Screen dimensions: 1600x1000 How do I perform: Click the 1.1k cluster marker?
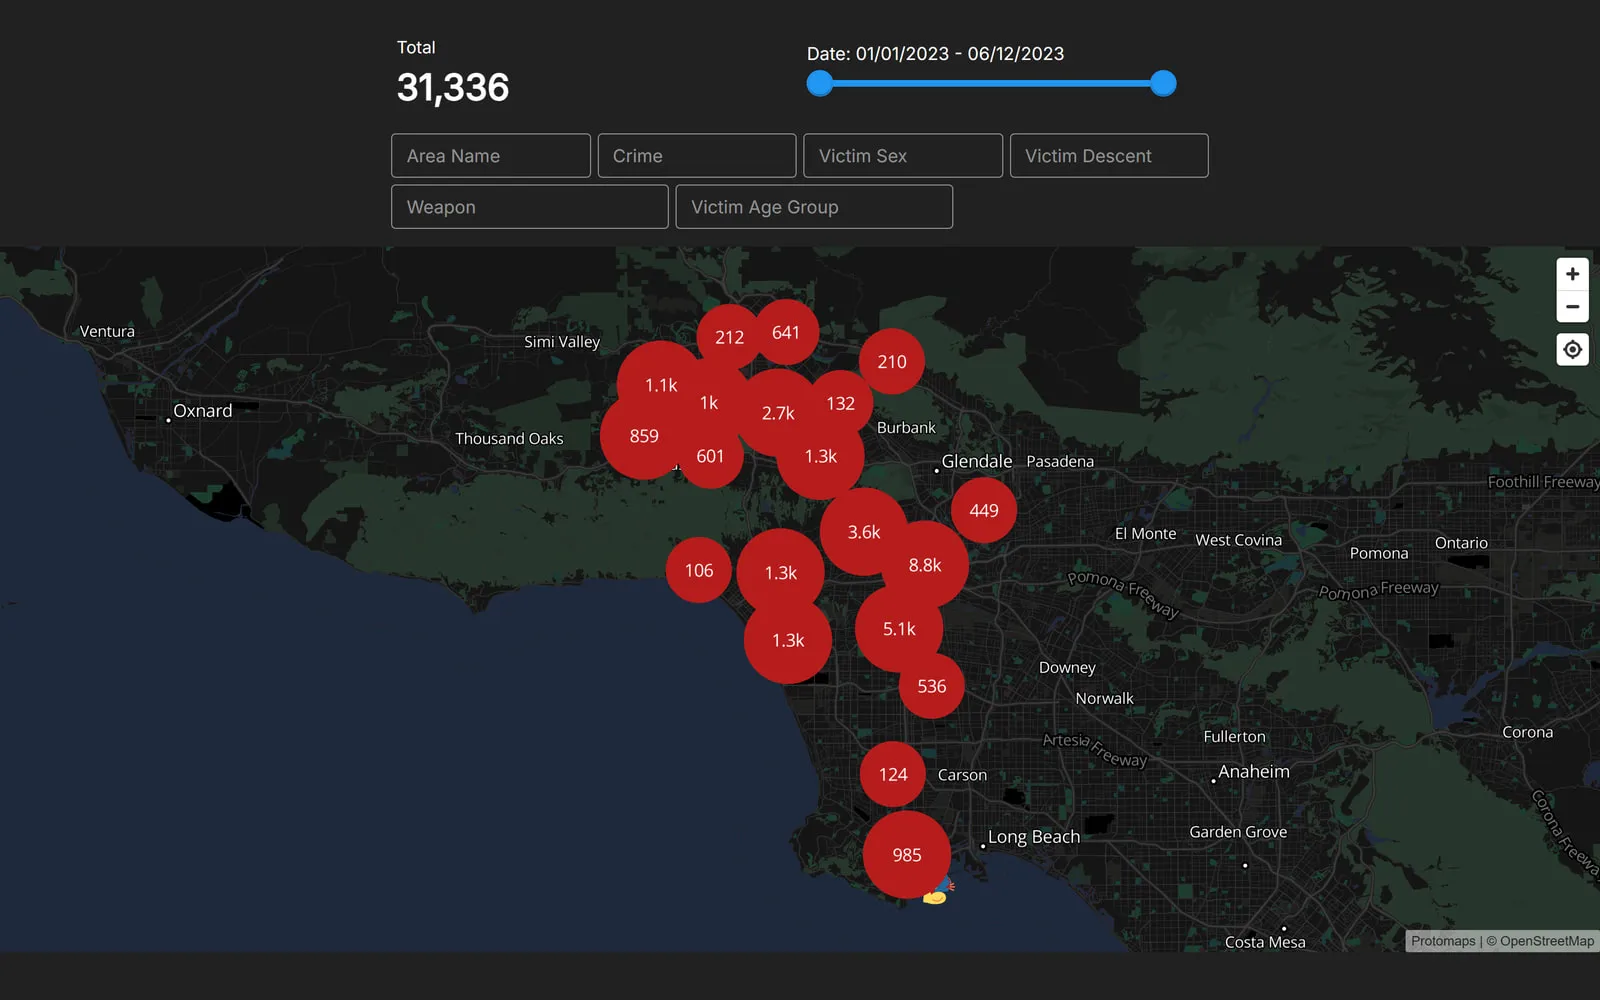click(x=660, y=385)
